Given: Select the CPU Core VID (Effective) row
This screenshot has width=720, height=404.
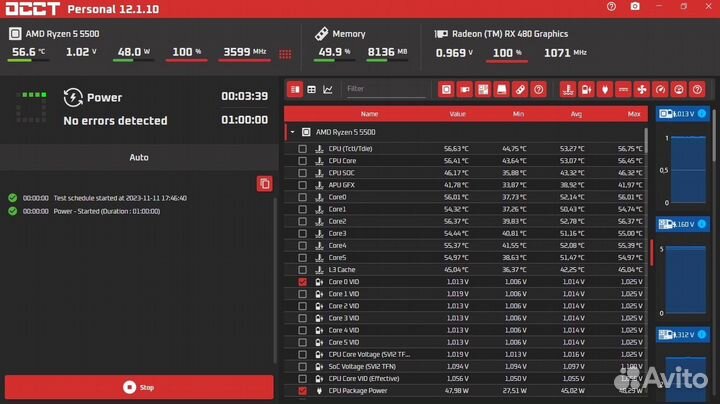Looking at the screenshot, I should coord(466,379).
